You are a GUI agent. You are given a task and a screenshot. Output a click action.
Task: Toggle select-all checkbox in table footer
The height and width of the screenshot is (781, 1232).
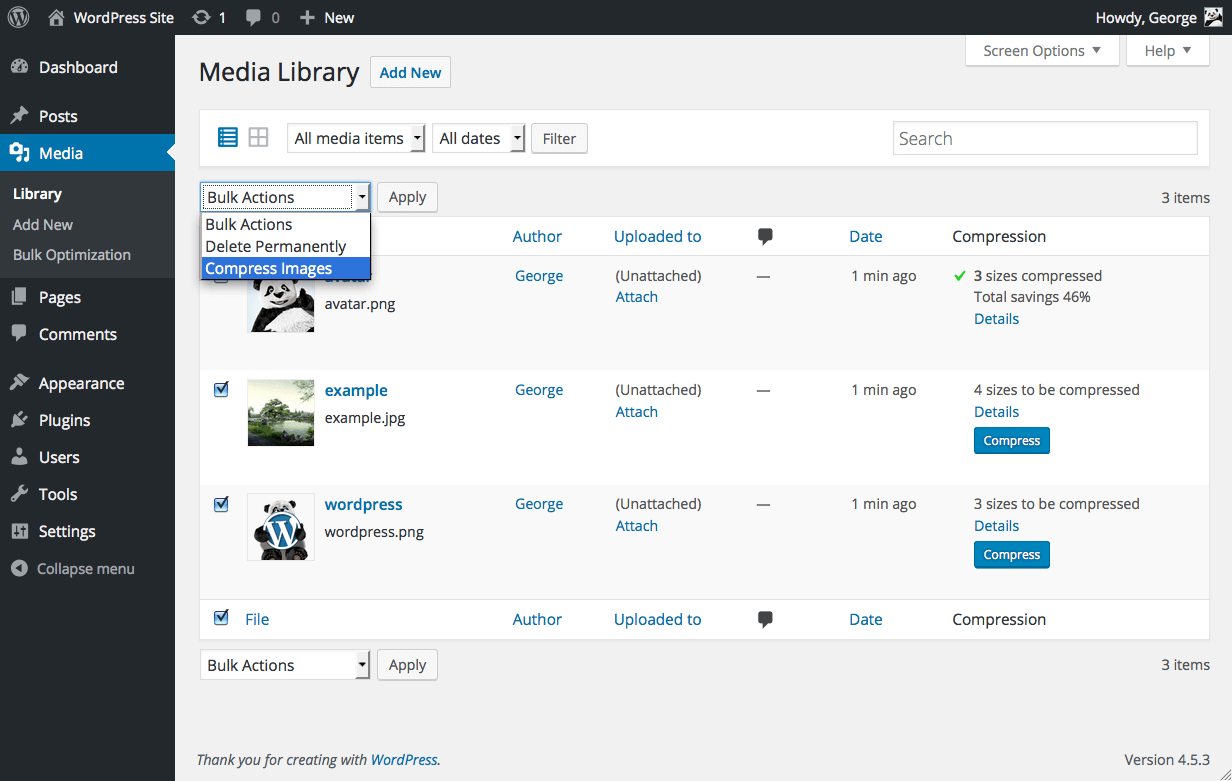(221, 618)
